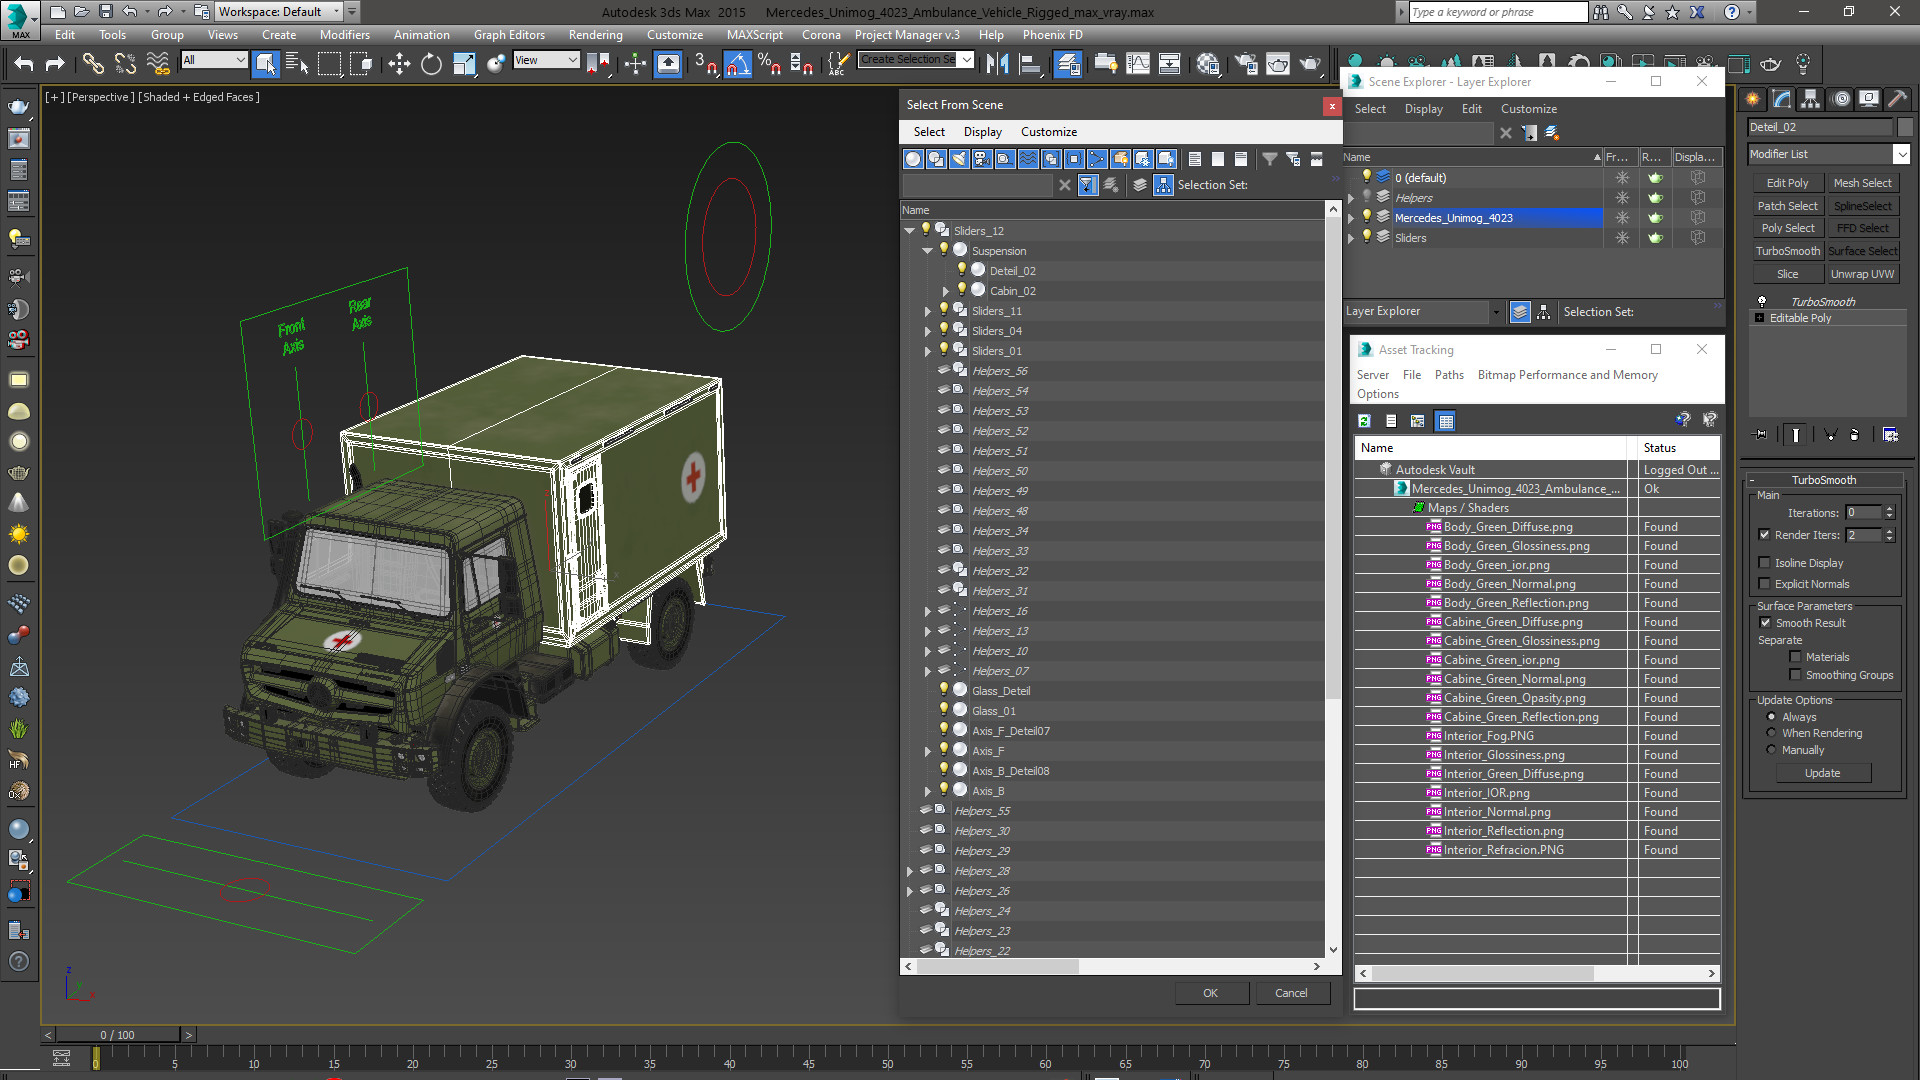Click the Mirror tool icon
The height and width of the screenshot is (1080, 1920).
[x=997, y=64]
